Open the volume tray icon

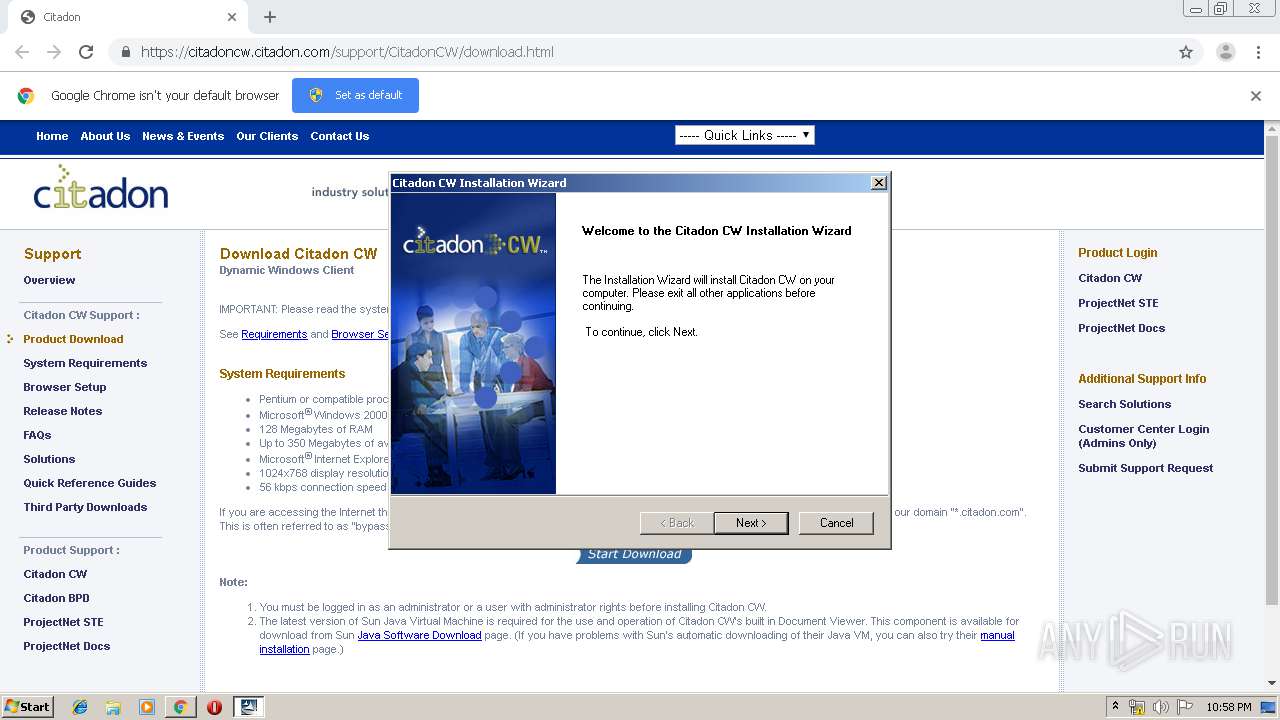(x=1160, y=707)
